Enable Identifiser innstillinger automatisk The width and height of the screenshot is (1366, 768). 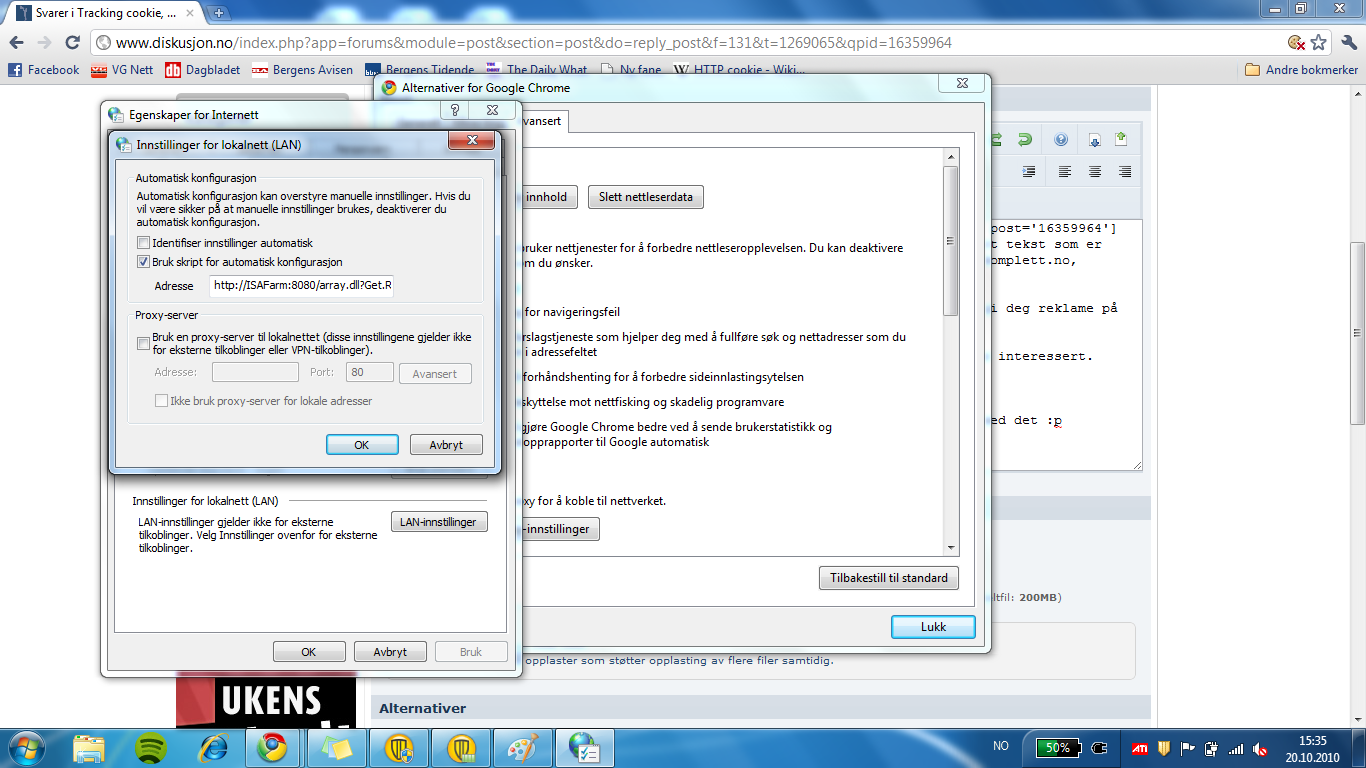tap(144, 243)
